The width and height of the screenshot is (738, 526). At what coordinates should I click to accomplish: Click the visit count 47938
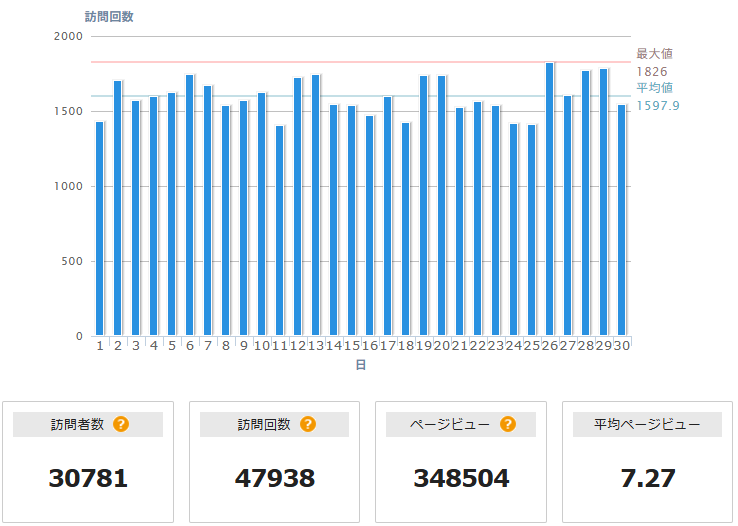275,478
